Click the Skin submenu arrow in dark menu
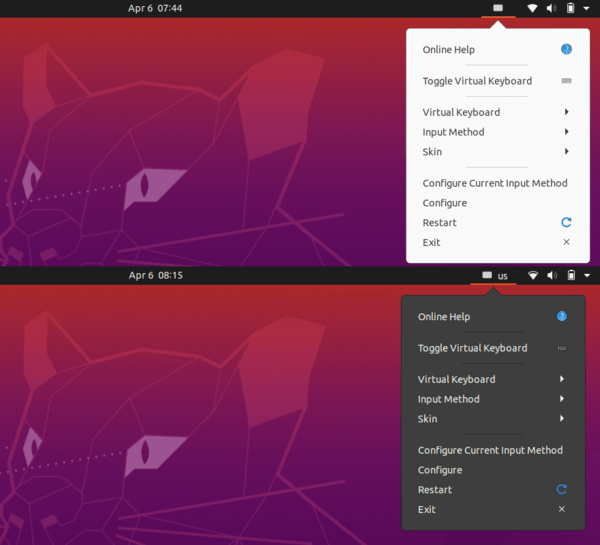This screenshot has width=600, height=545. 562,418
